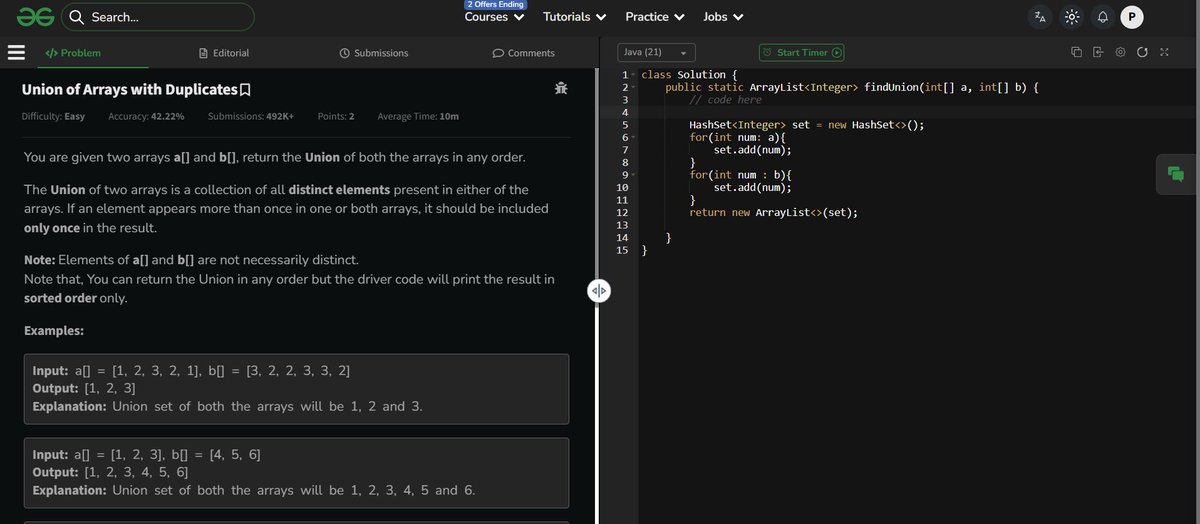Viewport: 1200px width, 524px height.
Task: Open the hamburger sidebar menu
Action: (x=16, y=53)
